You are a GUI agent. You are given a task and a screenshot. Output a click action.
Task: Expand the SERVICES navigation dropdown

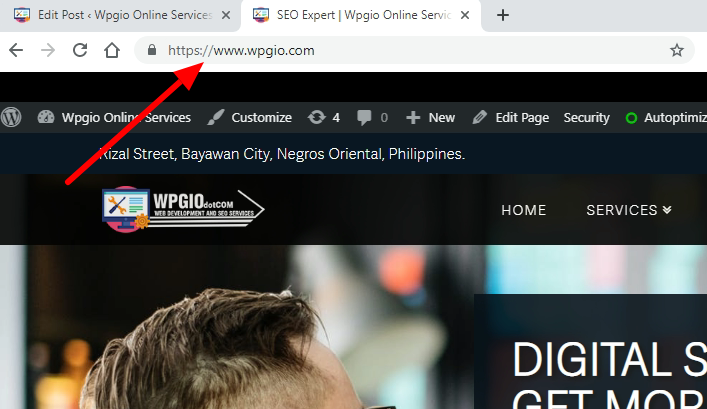[x=629, y=210]
